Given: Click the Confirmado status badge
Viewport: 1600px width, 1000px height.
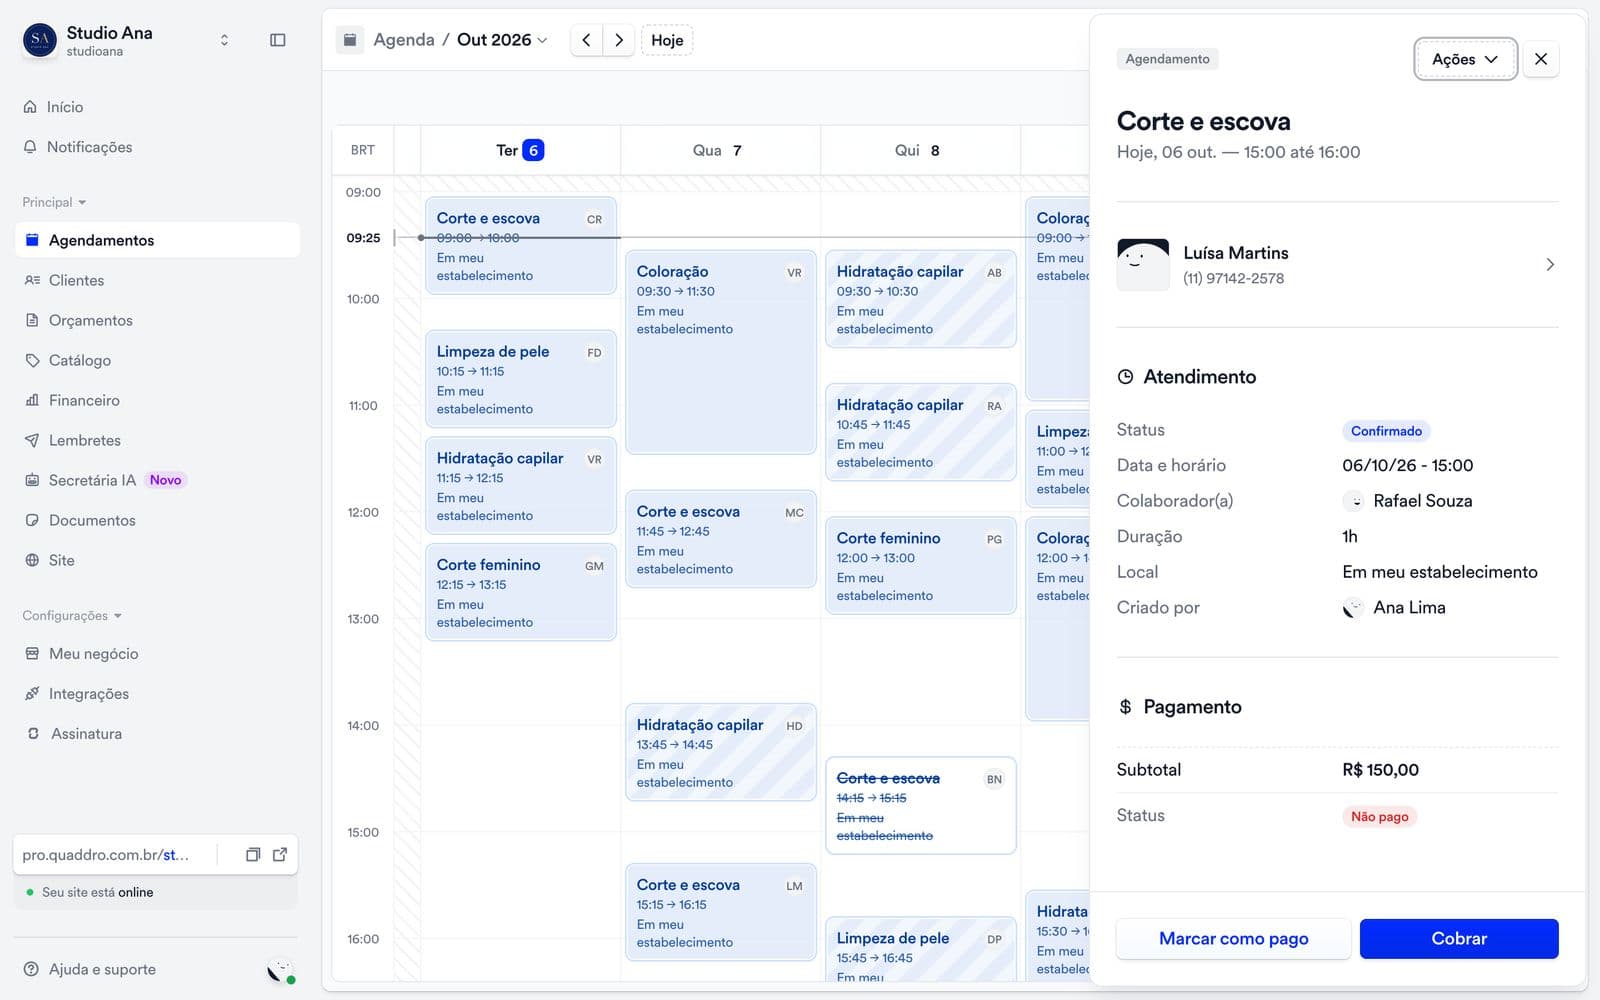Looking at the screenshot, I should click(x=1386, y=431).
